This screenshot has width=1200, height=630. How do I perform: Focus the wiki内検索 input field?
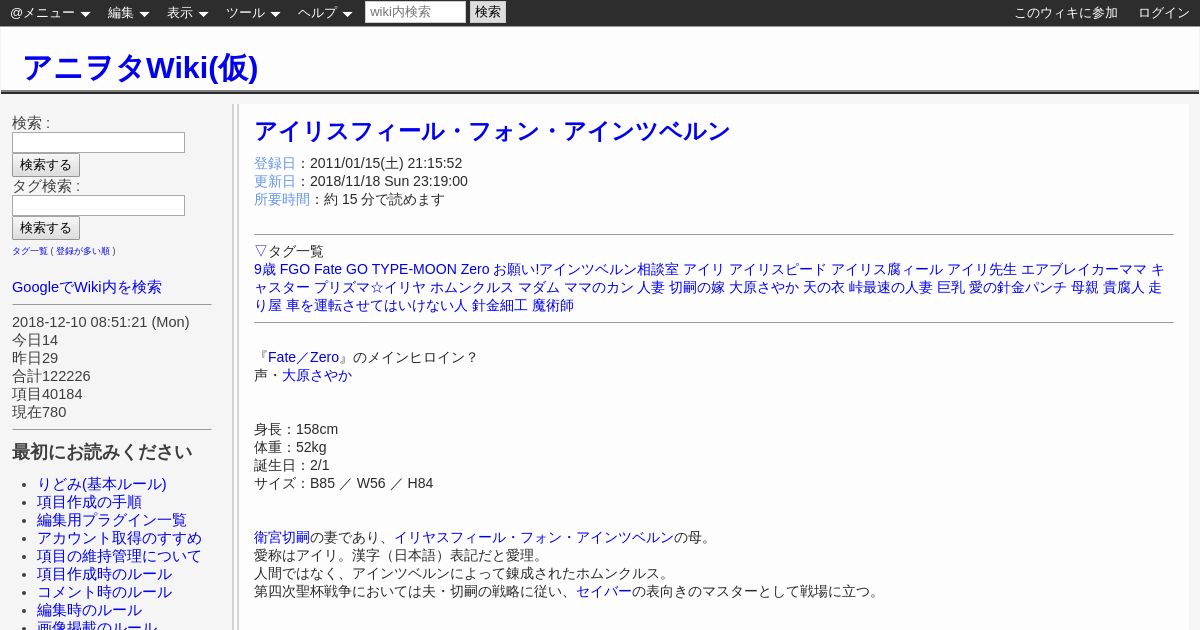coord(415,12)
